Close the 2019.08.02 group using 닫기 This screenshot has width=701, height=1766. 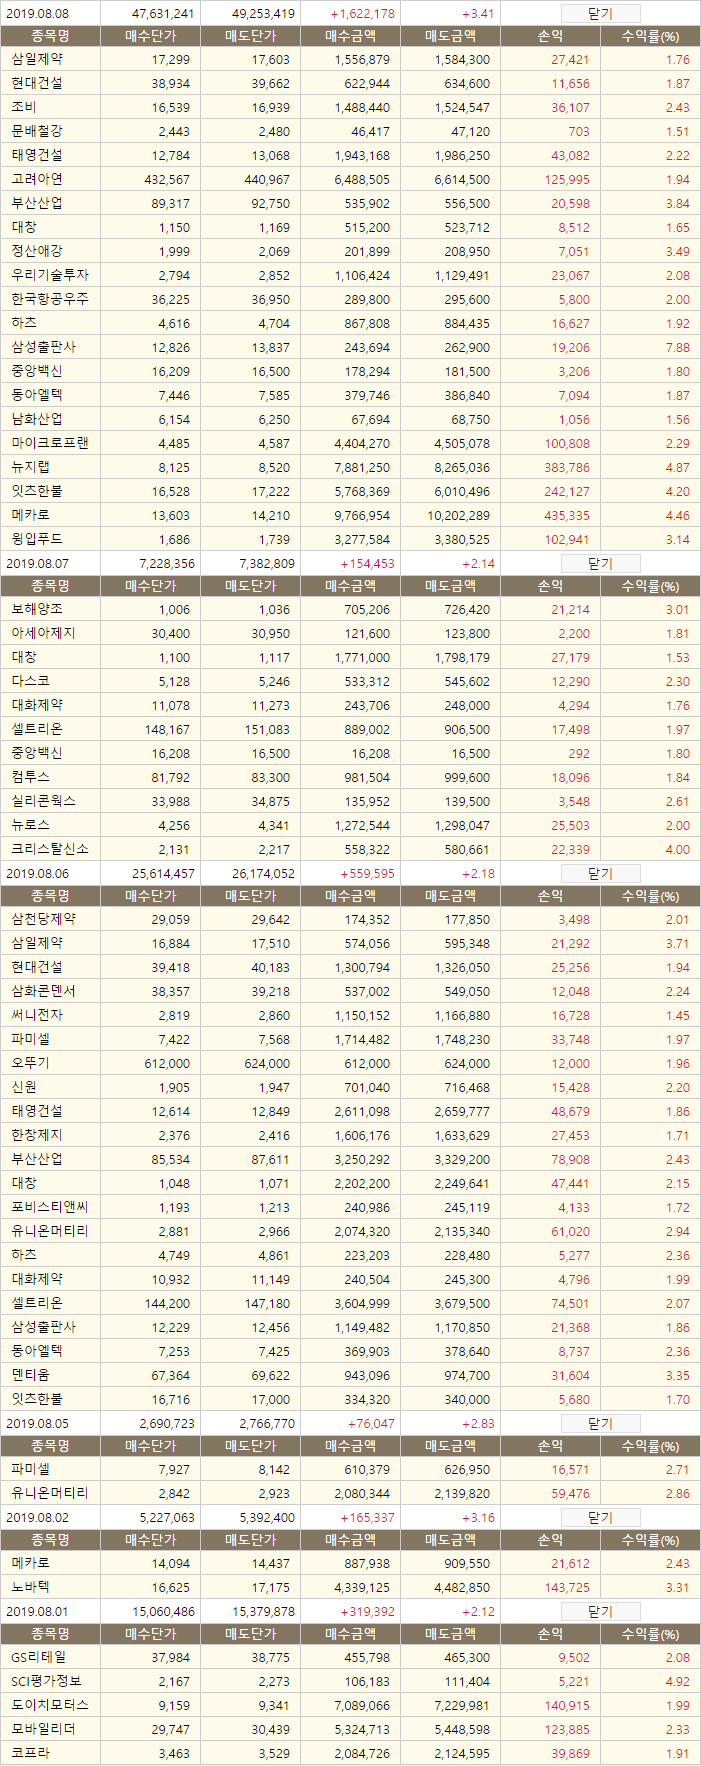[x=600, y=1518]
